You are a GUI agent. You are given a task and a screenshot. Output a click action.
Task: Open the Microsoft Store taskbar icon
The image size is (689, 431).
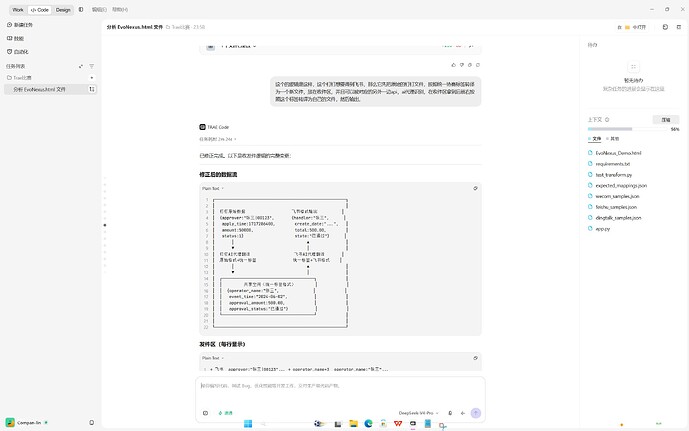click(383, 424)
